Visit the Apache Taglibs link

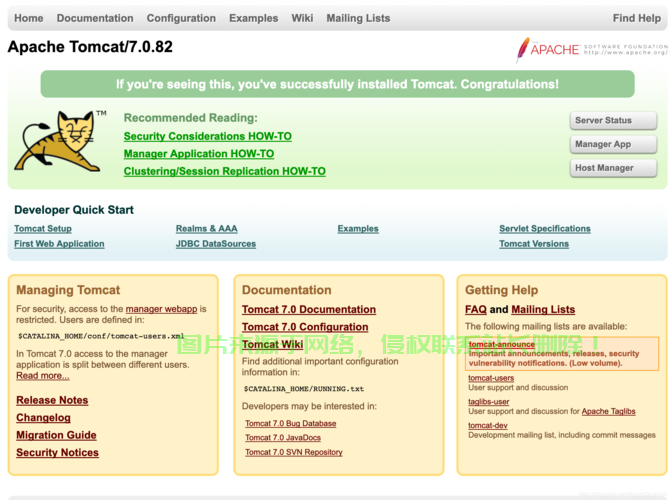pos(608,411)
